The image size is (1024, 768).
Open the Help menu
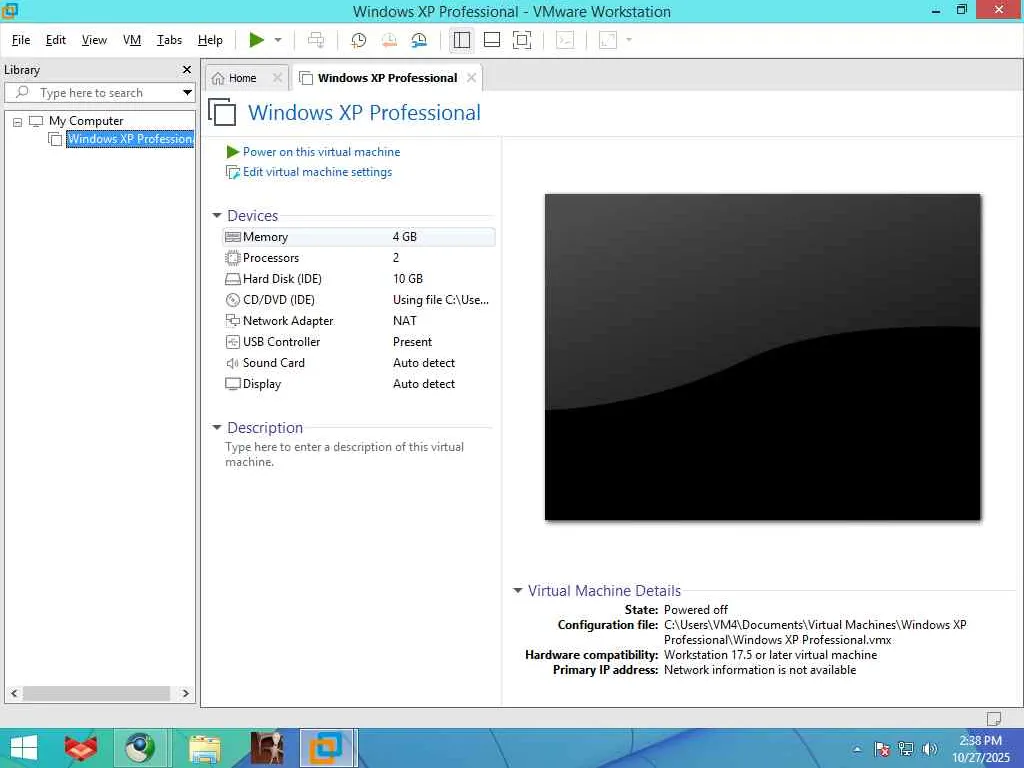[210, 40]
